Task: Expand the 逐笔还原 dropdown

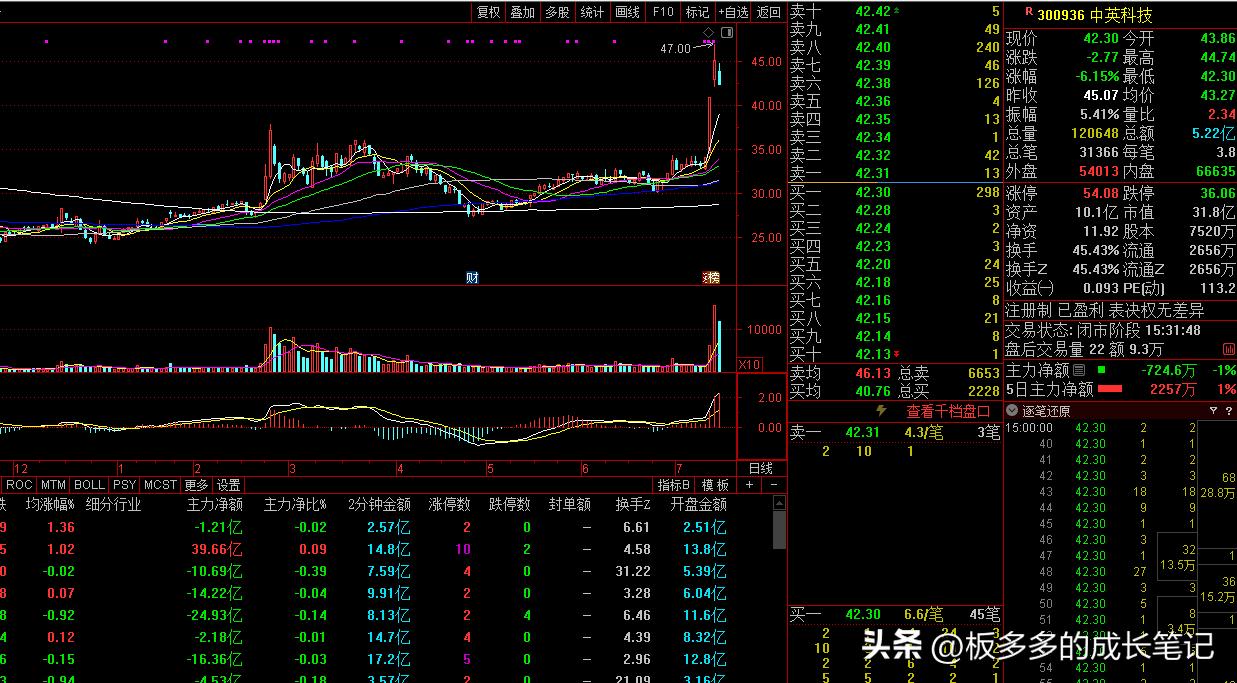Action: 1011,412
